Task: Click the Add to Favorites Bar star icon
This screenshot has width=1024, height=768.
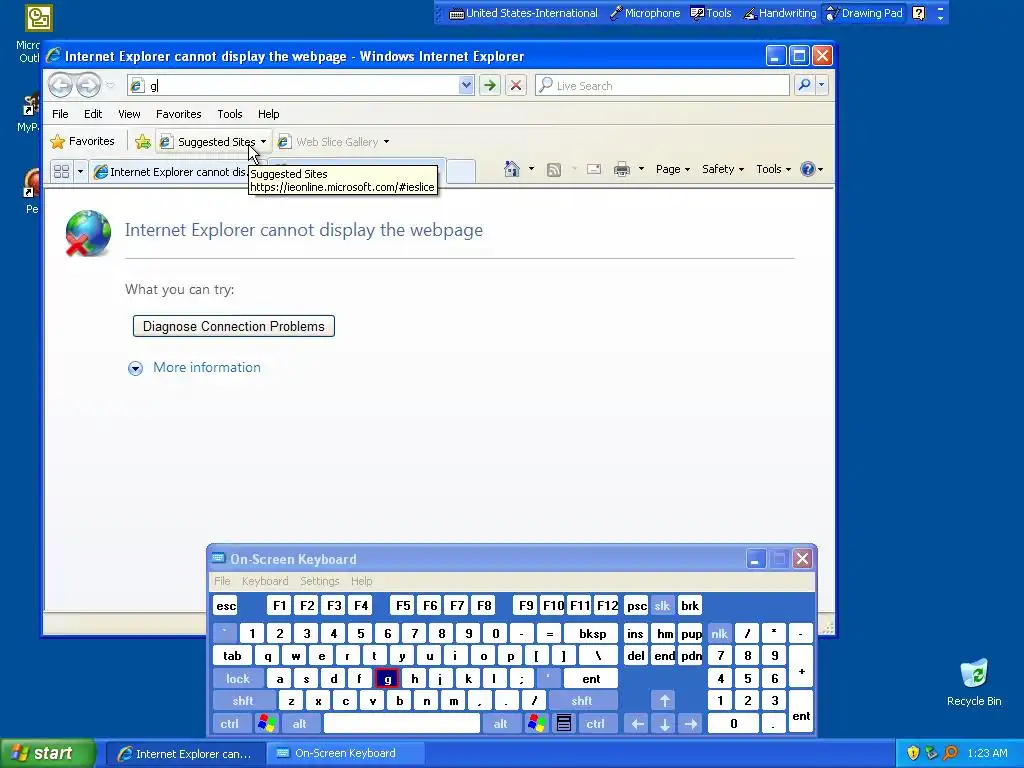Action: (x=143, y=142)
